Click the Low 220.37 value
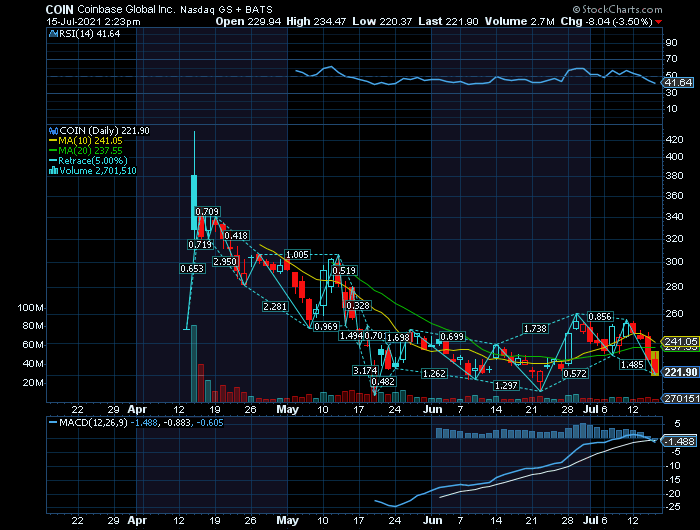Image resolution: width=700 pixels, height=530 pixels. pyautogui.click(x=382, y=21)
